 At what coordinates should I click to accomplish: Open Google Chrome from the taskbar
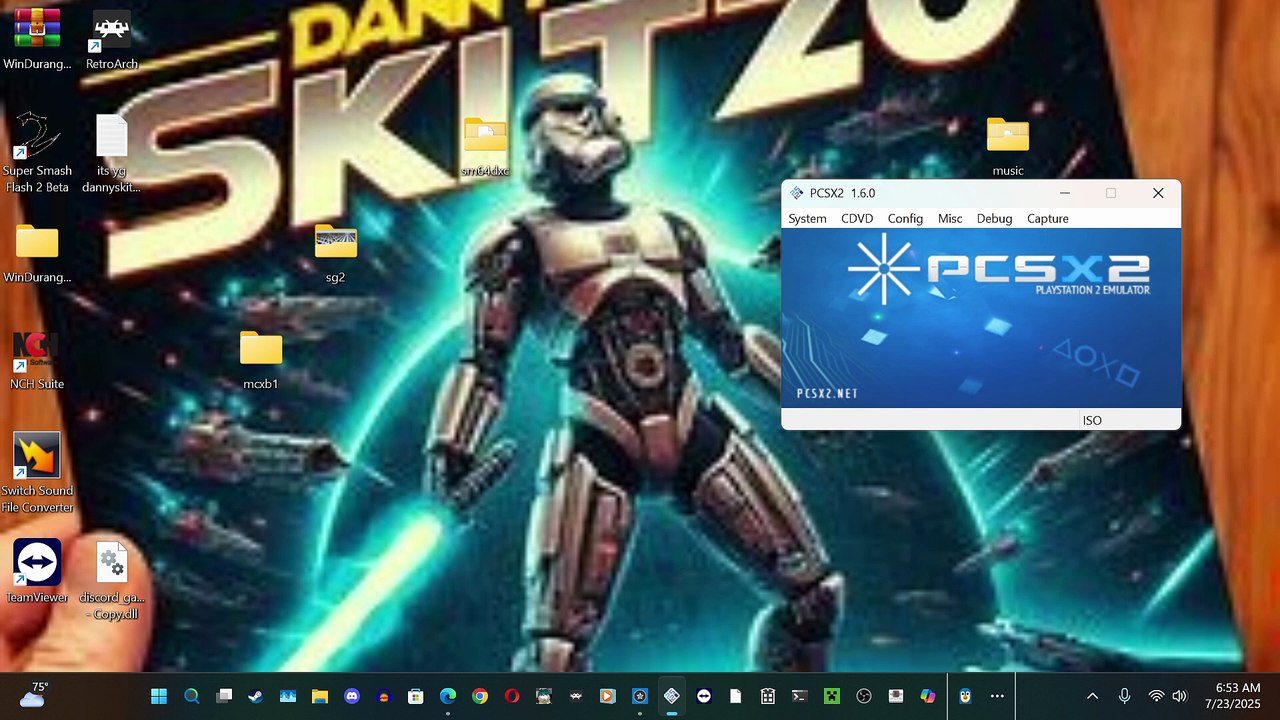[x=480, y=696]
